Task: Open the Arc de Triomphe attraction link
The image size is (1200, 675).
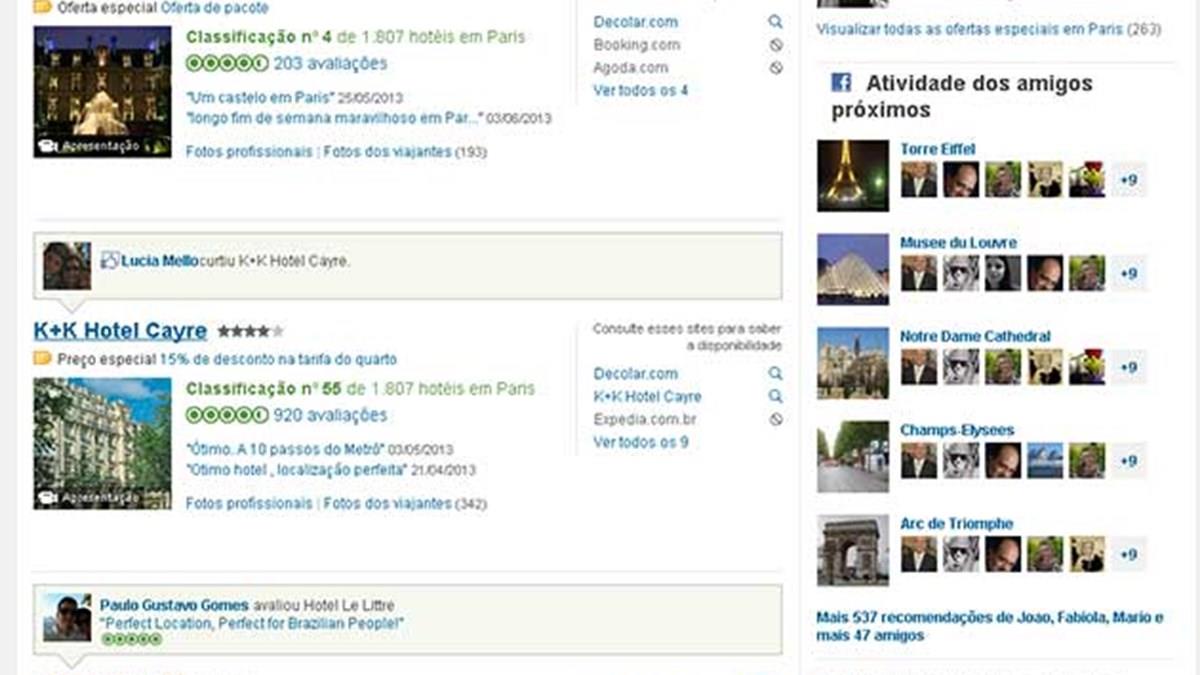Action: 956,524
